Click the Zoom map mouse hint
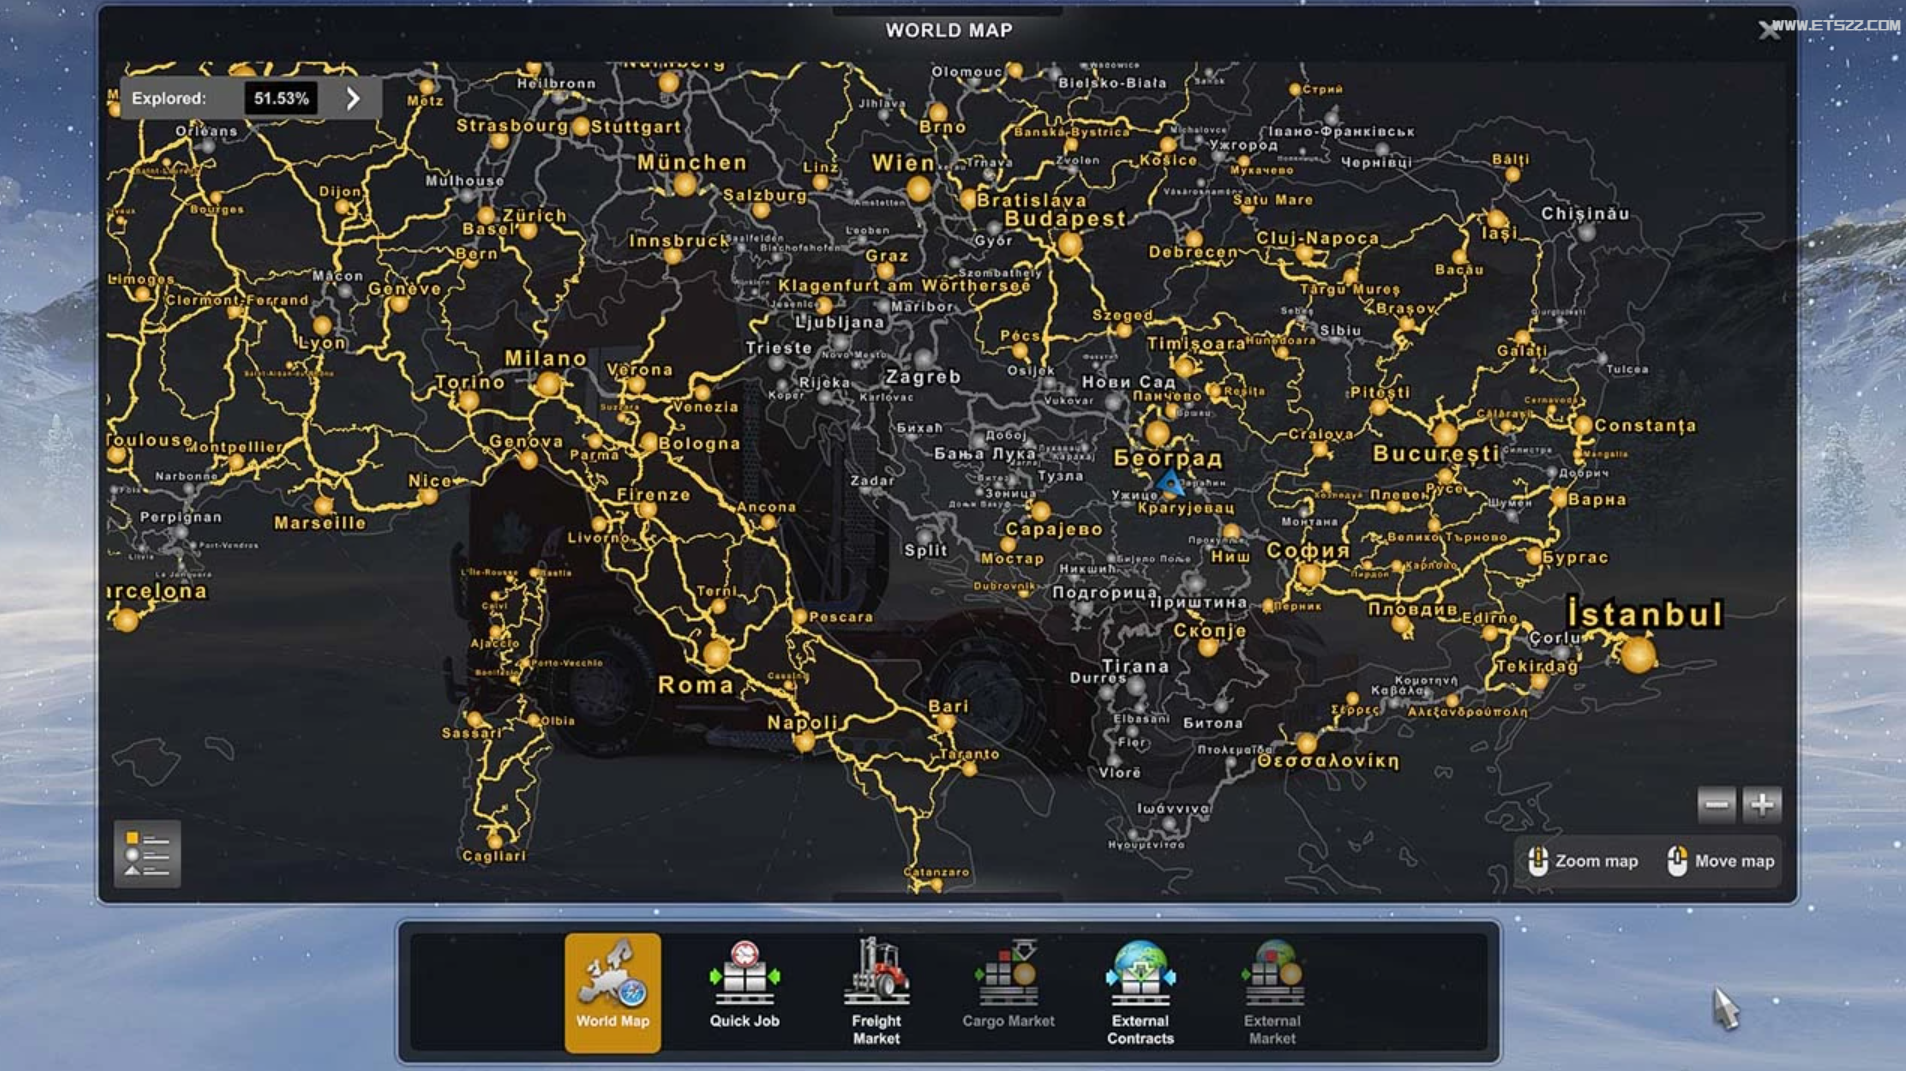 point(1584,861)
